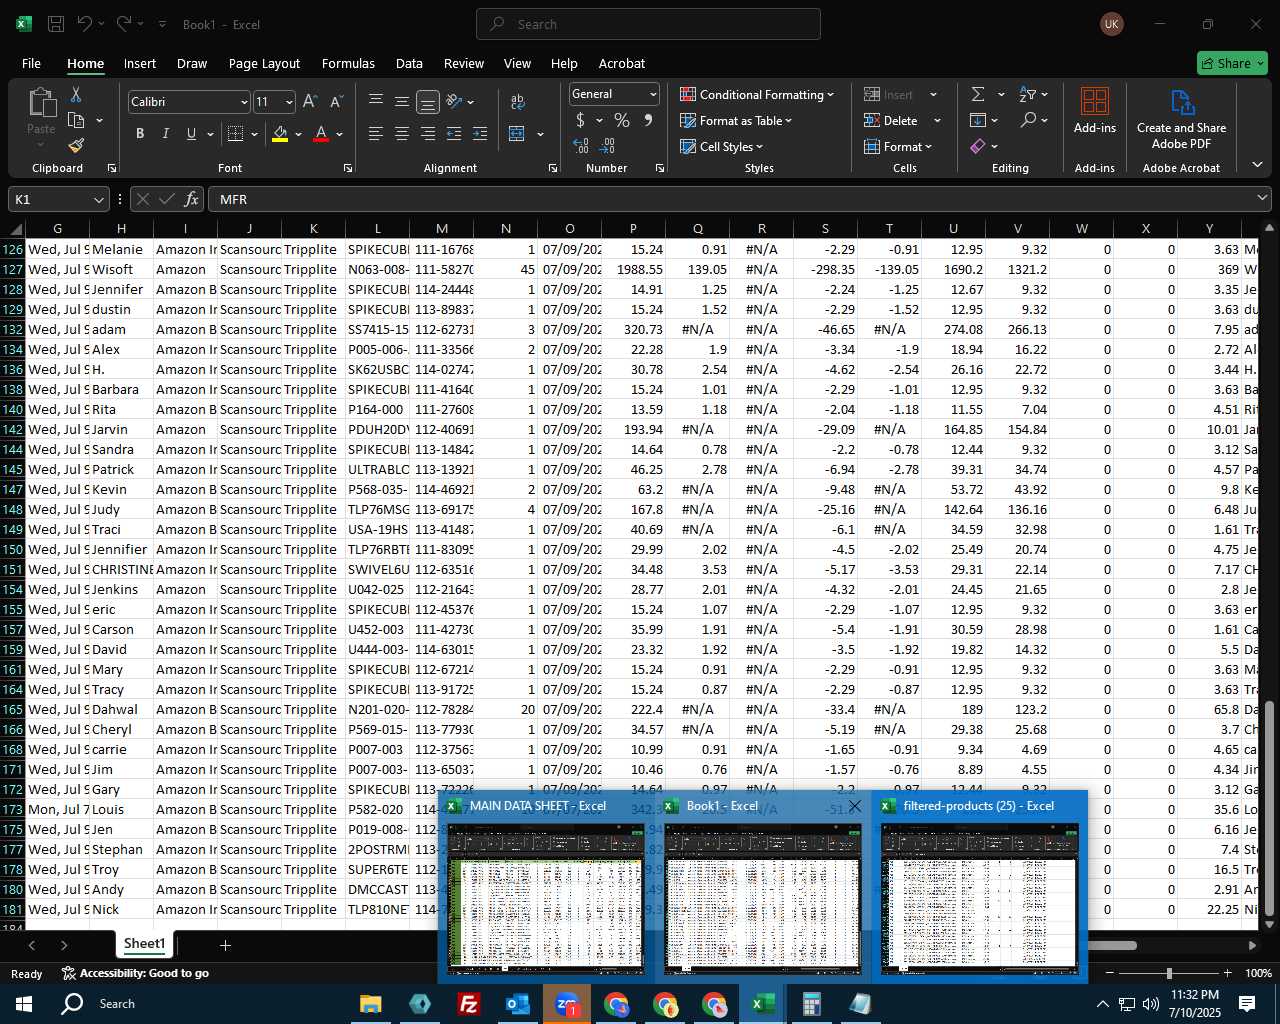Switch to the Insert tab
Screen dimensions: 1280x1024
click(140, 63)
